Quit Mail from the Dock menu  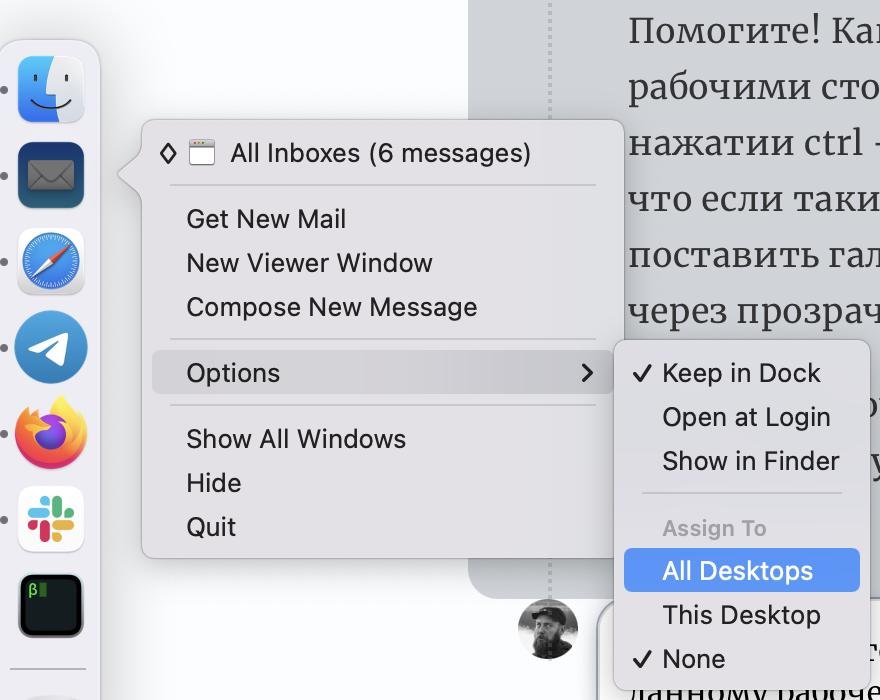(211, 526)
